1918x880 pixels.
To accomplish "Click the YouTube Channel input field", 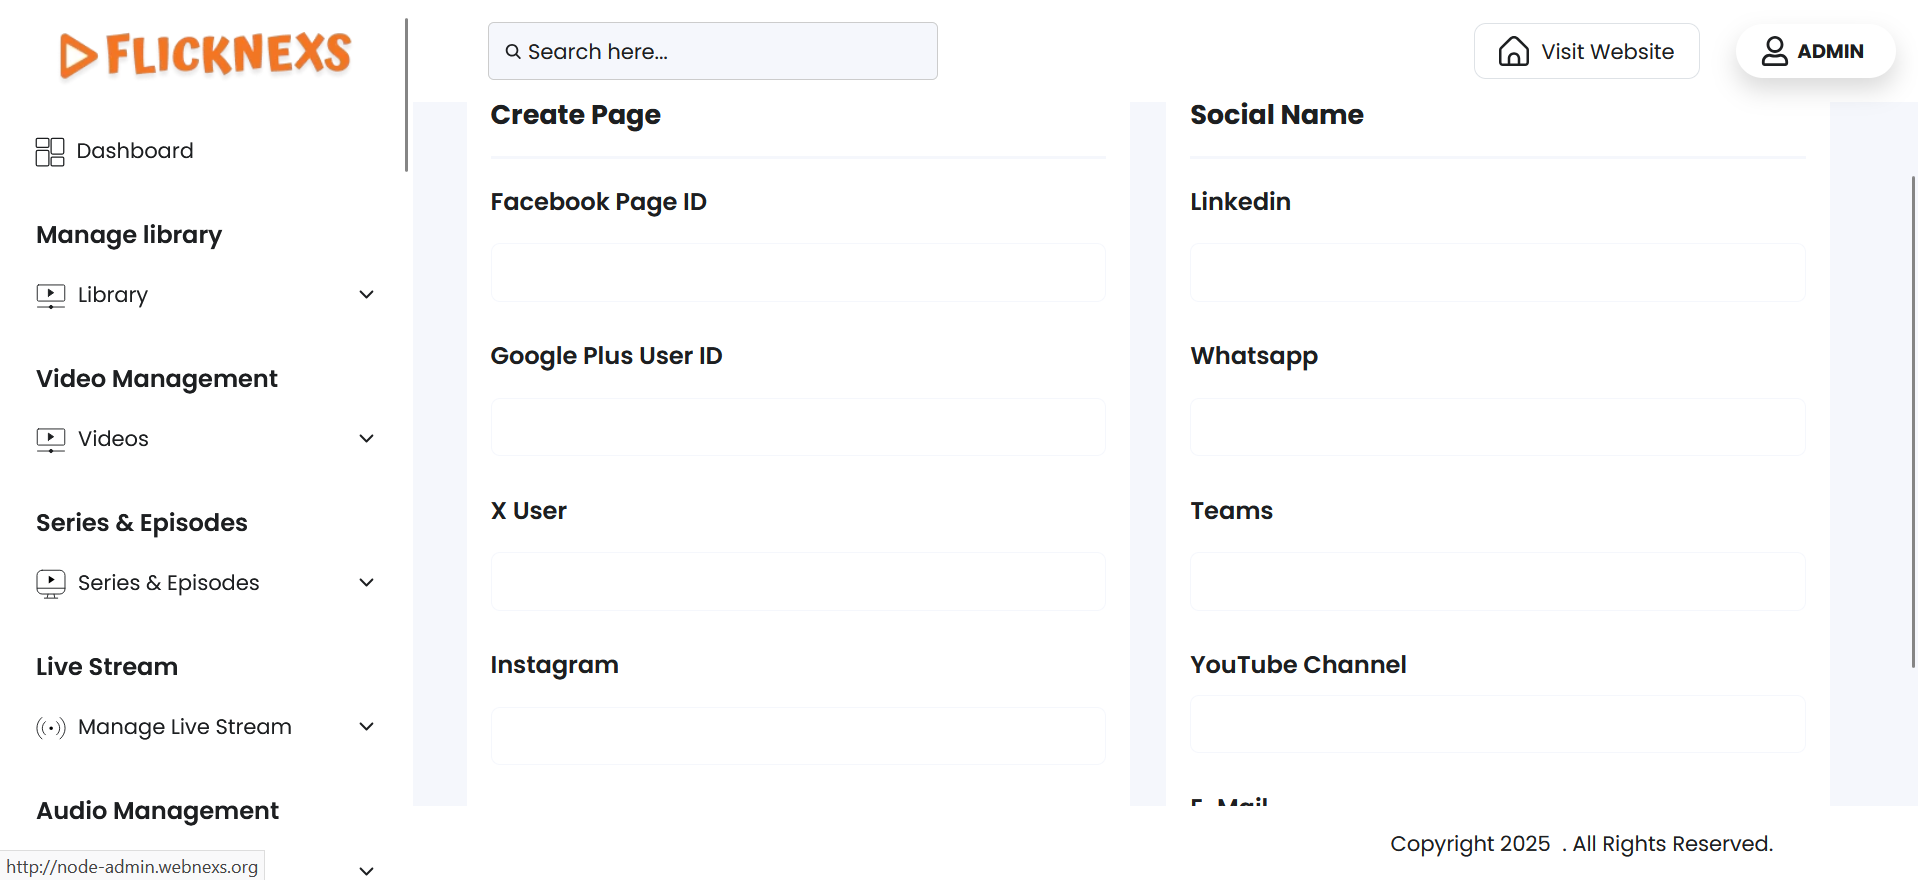I will pos(1497,724).
